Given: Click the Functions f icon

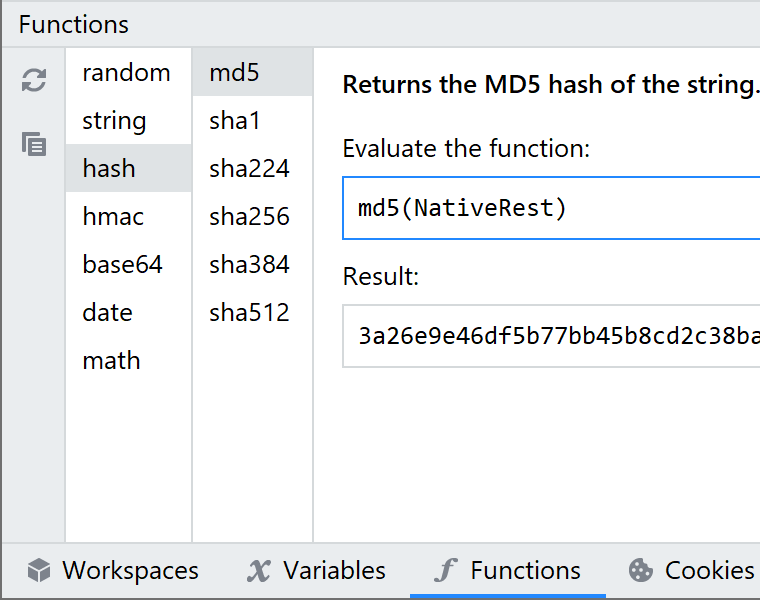Looking at the screenshot, I should [x=445, y=571].
